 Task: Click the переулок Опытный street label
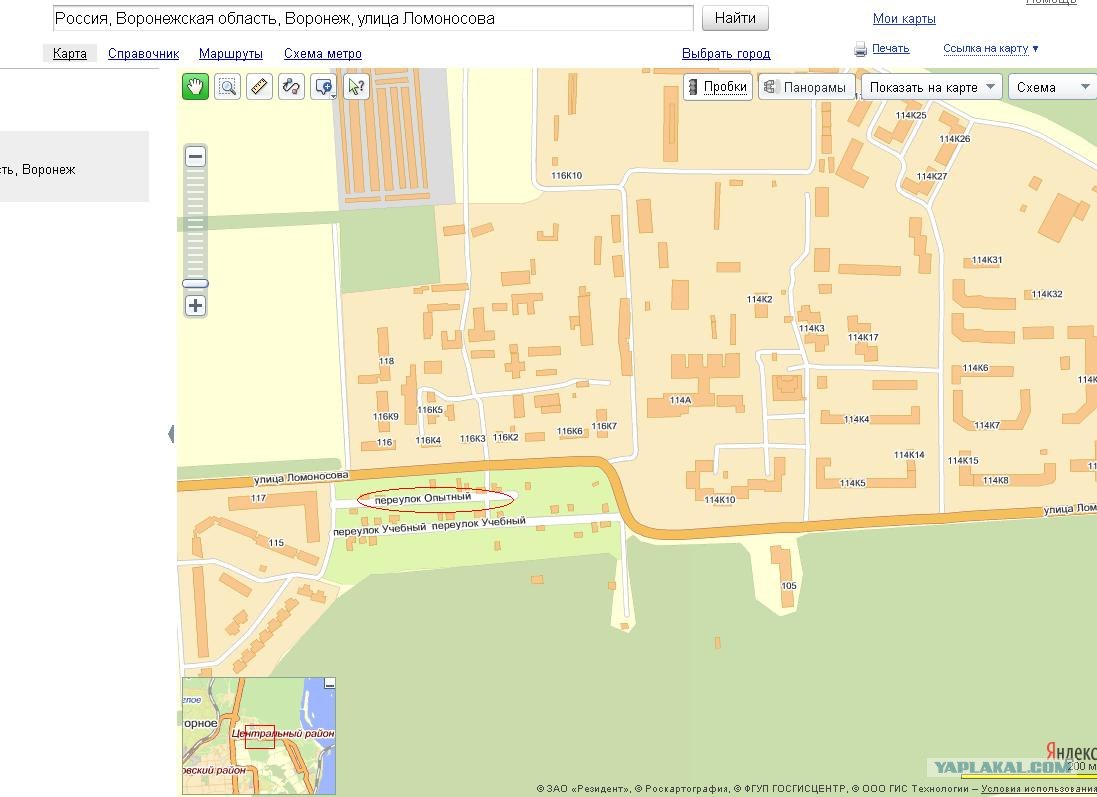[x=423, y=499]
